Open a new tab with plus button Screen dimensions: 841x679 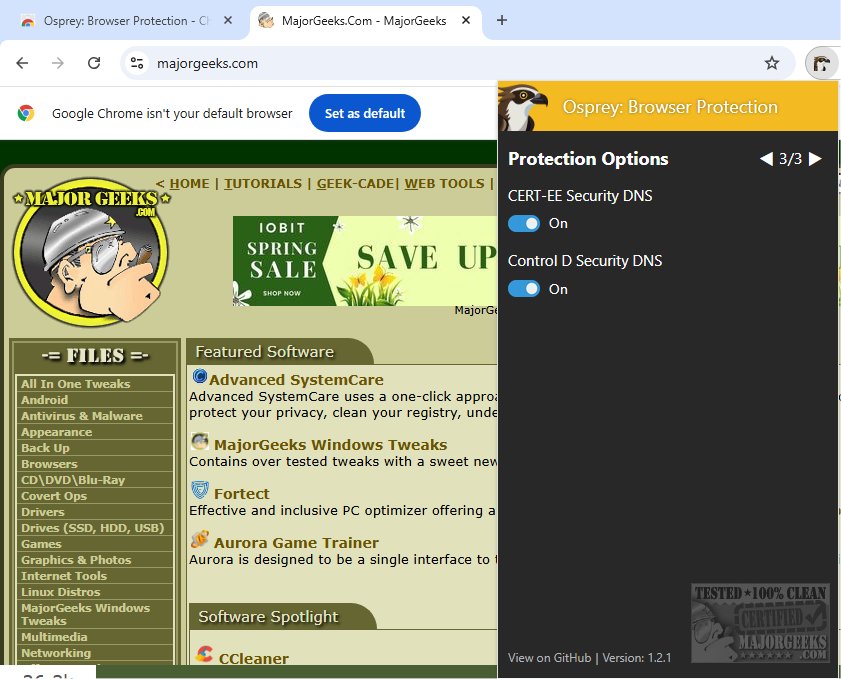[x=501, y=20]
